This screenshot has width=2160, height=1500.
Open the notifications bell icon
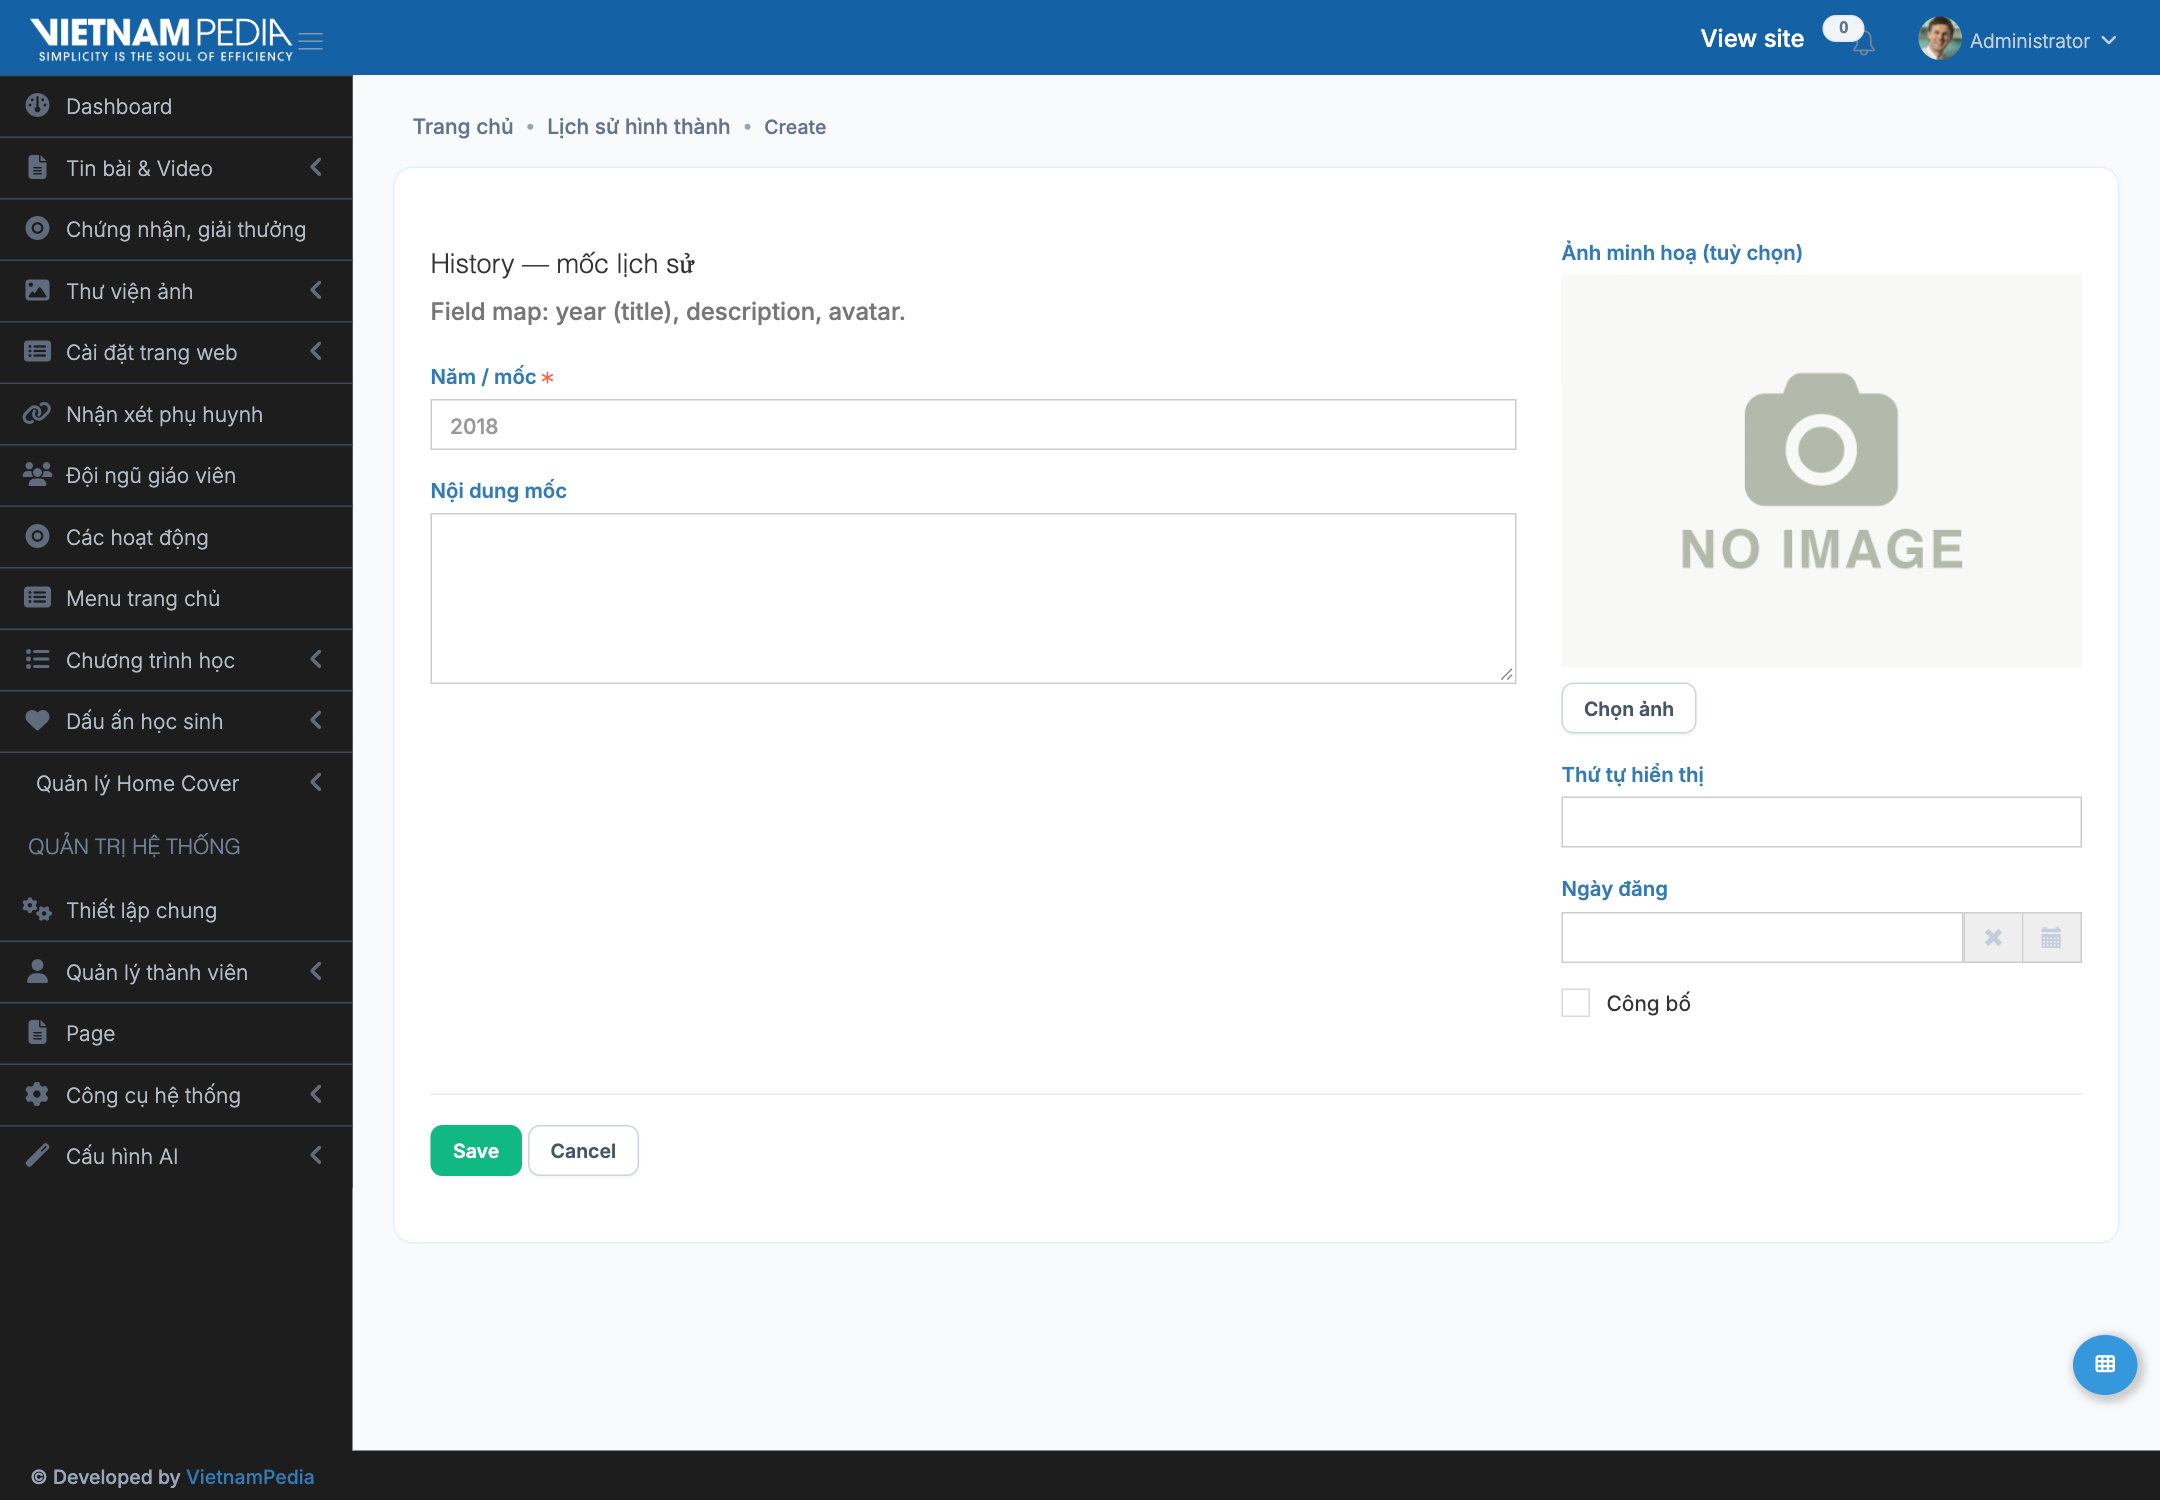pos(1863,43)
